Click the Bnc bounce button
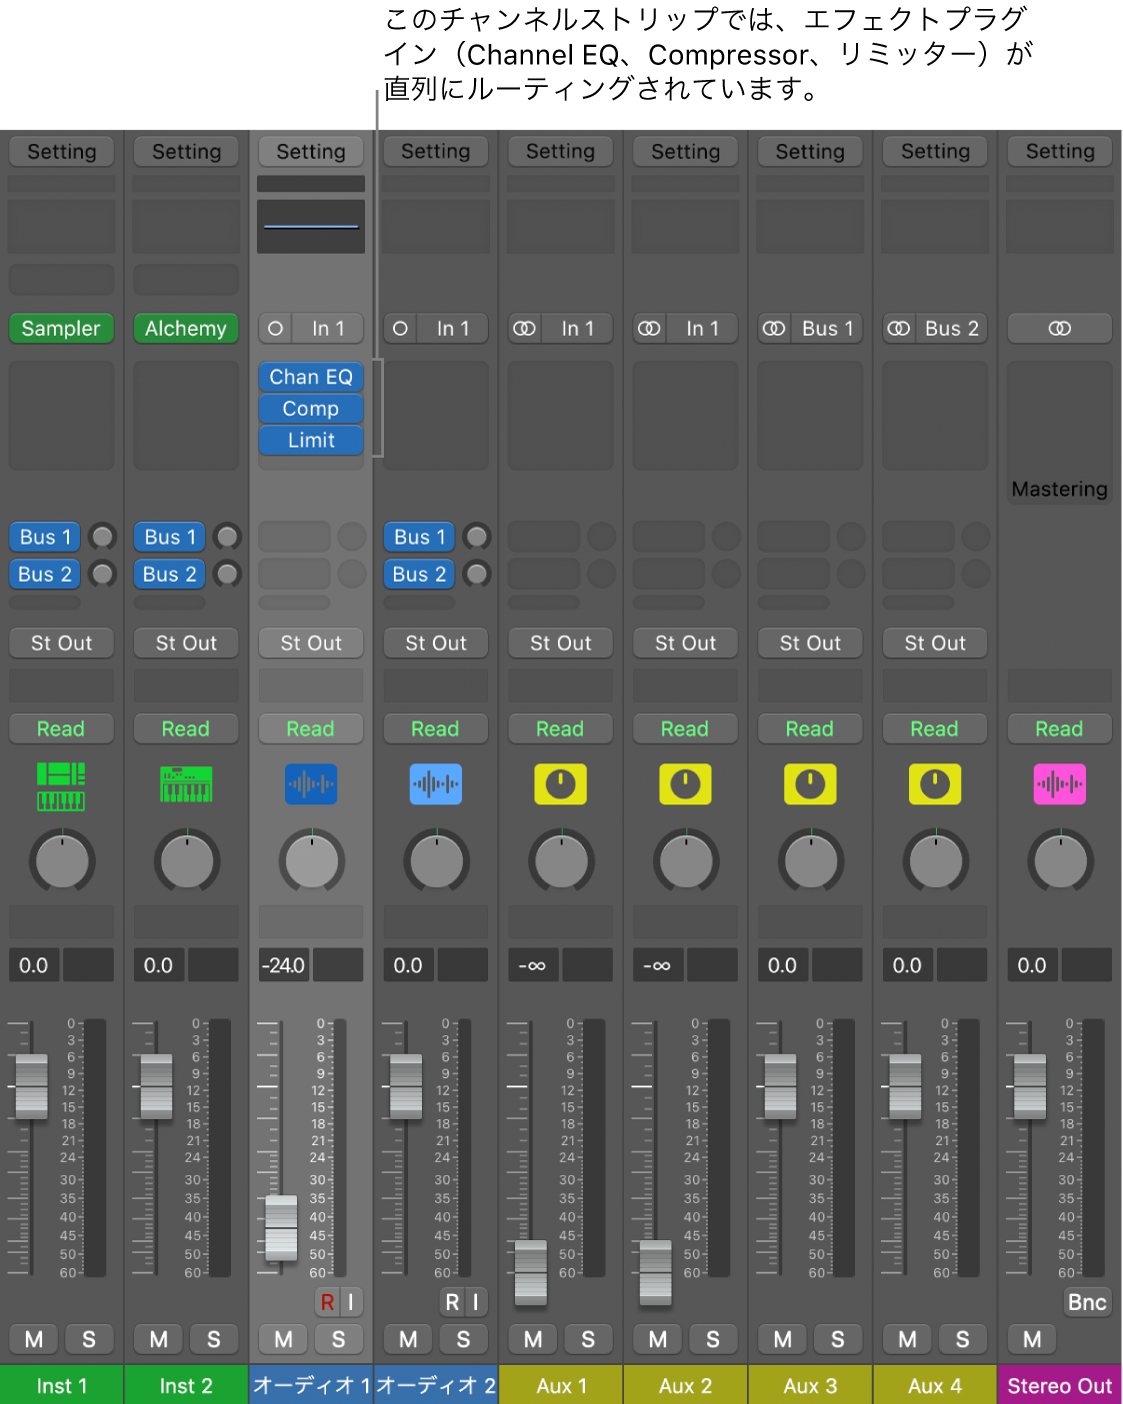Screen dimensions: 1123x1404 click(1086, 1302)
